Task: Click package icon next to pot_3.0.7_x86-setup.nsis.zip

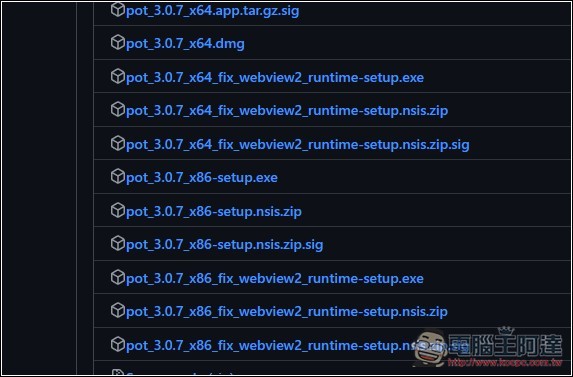Action: pos(118,210)
